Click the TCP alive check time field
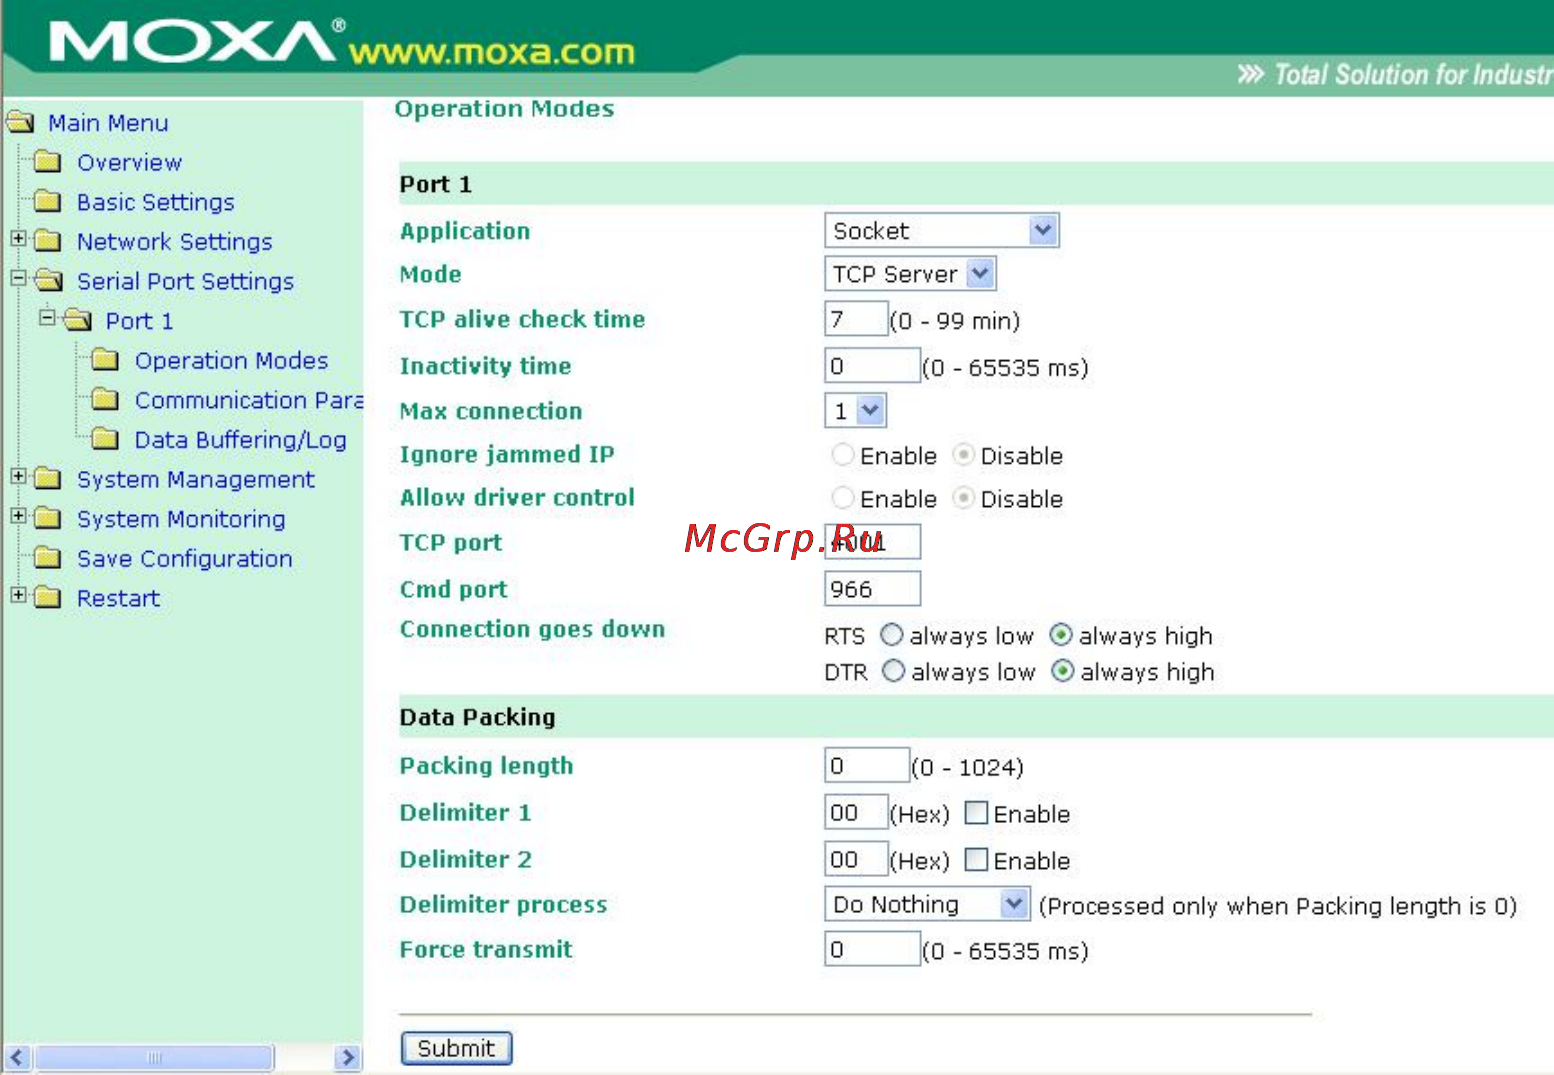Viewport: 1554px width, 1075px height. pyautogui.click(x=856, y=319)
